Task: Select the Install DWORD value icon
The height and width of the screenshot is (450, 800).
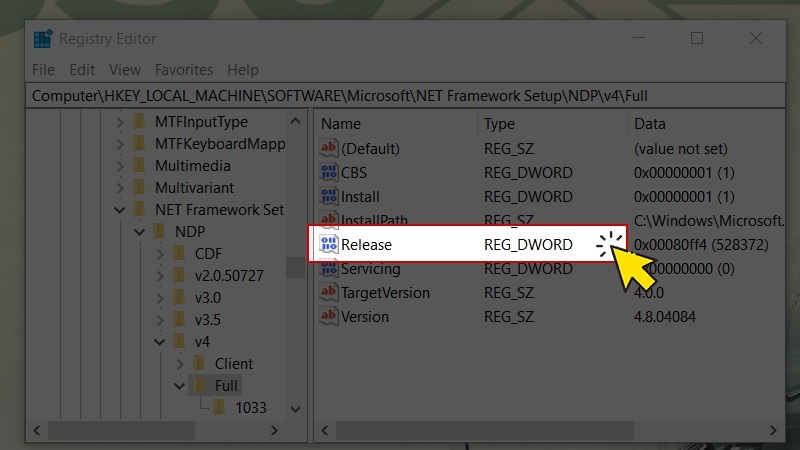Action: click(329, 196)
